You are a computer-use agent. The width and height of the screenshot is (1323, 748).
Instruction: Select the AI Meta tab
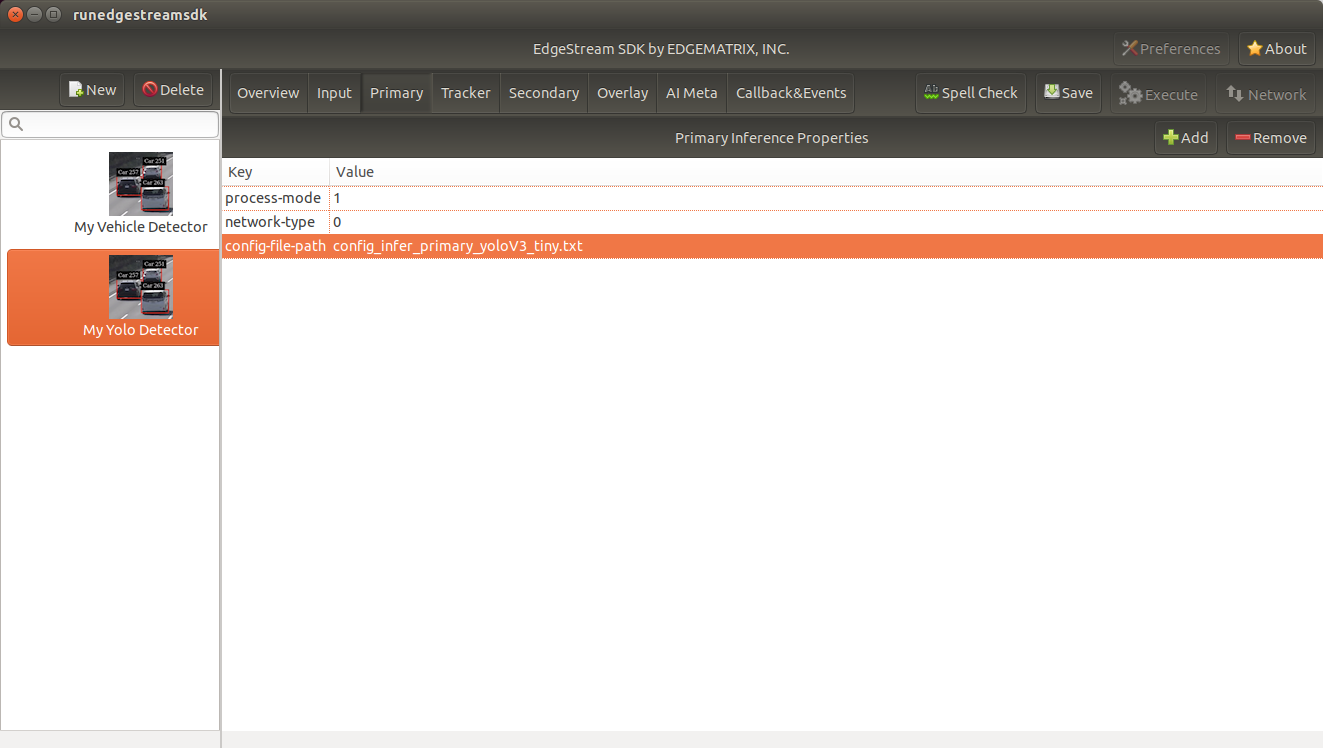692,93
